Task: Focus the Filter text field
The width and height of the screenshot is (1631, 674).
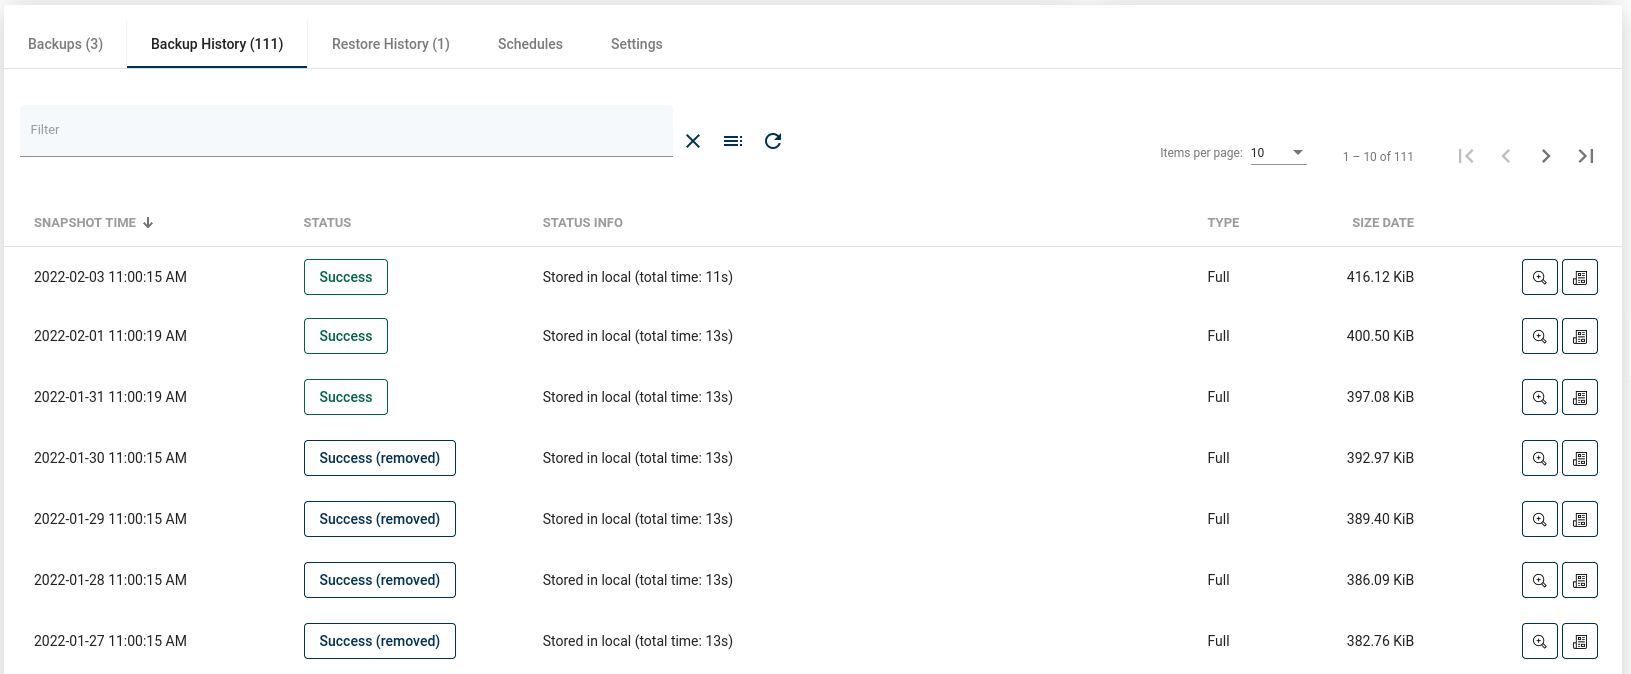Action: click(x=345, y=130)
